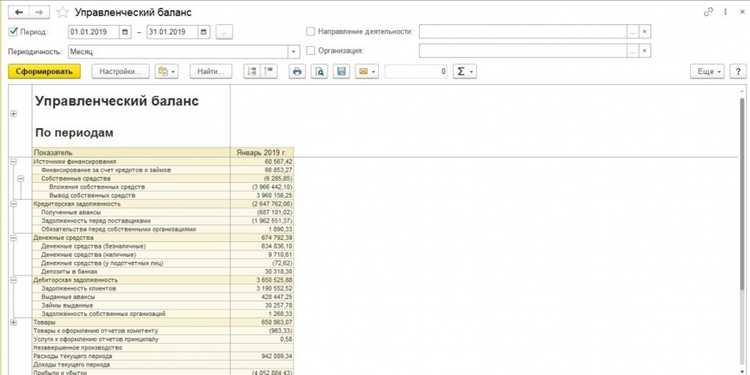The height and width of the screenshot is (375, 750).
Task: Select row Полученные авансы
Action: pos(163,212)
